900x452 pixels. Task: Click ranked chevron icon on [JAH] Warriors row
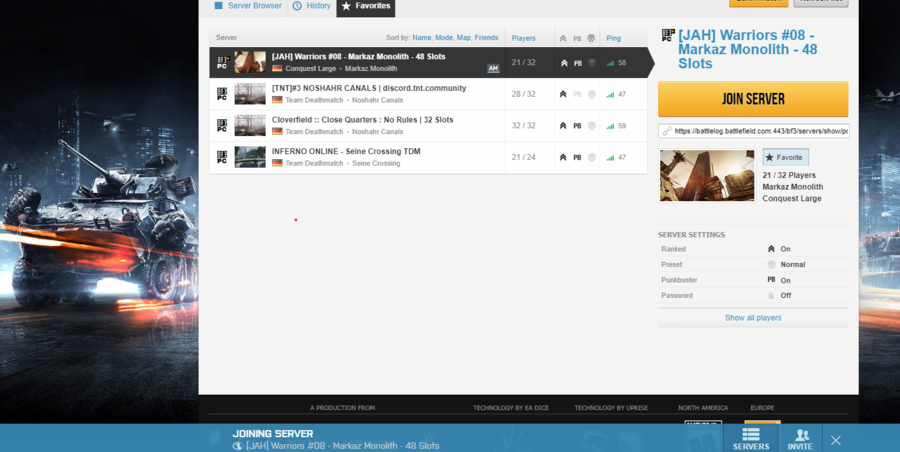click(x=564, y=63)
